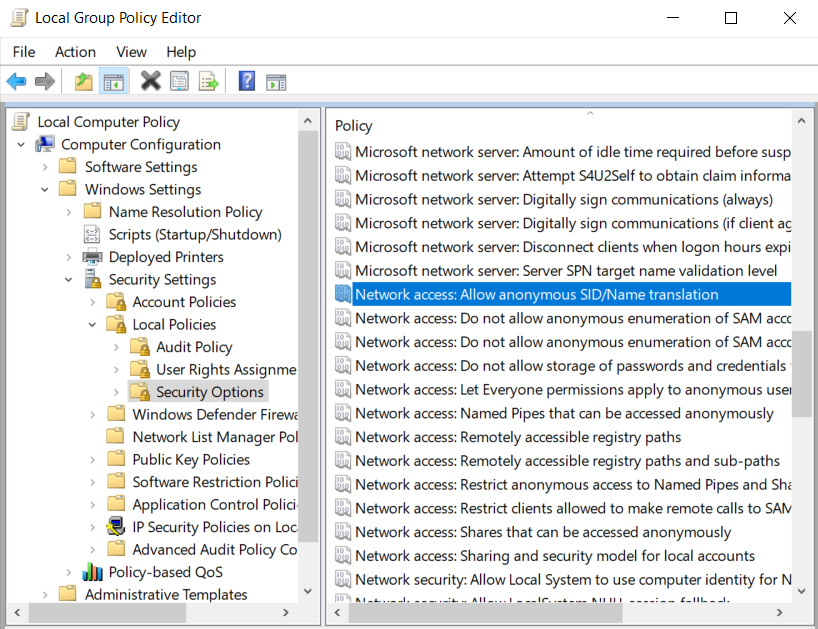Viewport: 818px width, 629px height.
Task: Click the Export List toolbar icon
Action: click(208, 80)
